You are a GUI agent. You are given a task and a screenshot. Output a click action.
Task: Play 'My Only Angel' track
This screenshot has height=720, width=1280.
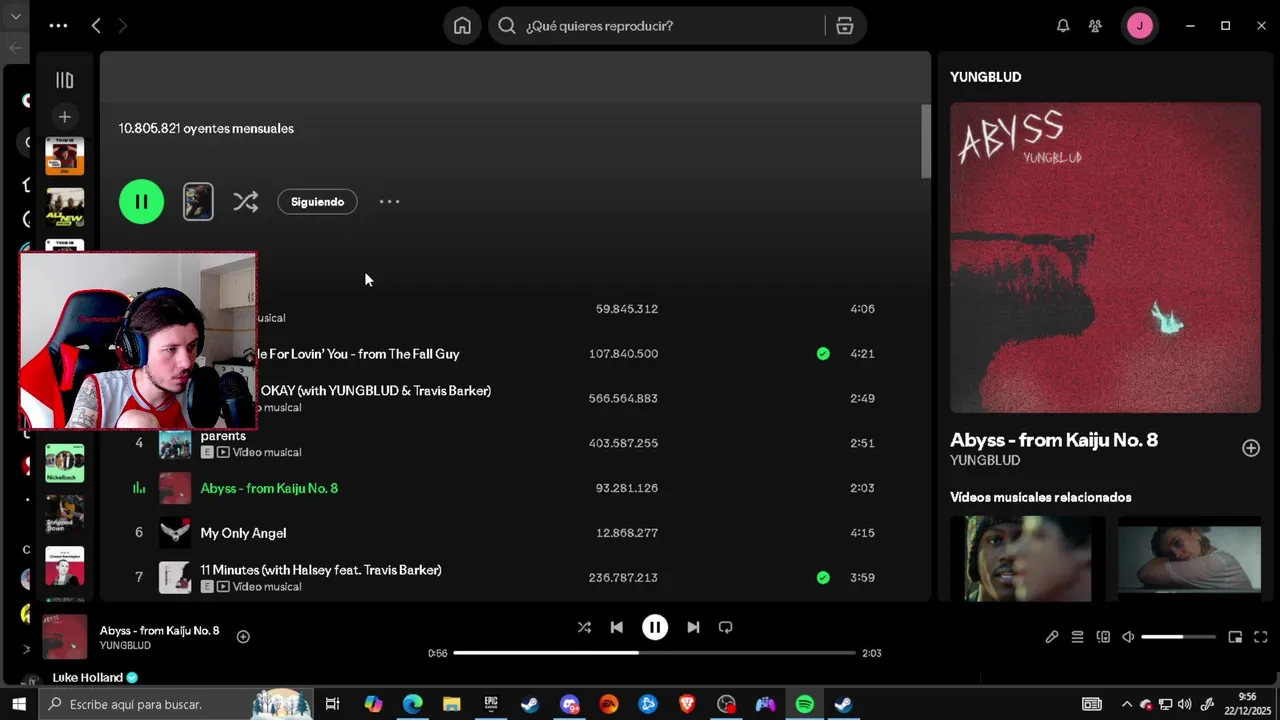243,533
